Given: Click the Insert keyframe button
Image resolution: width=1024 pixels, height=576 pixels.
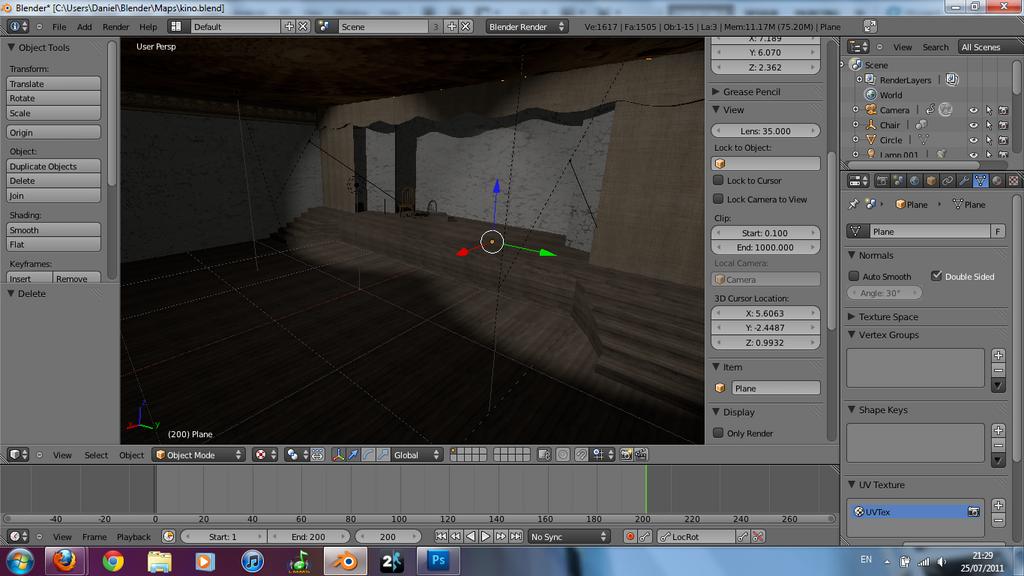Looking at the screenshot, I should tap(29, 279).
